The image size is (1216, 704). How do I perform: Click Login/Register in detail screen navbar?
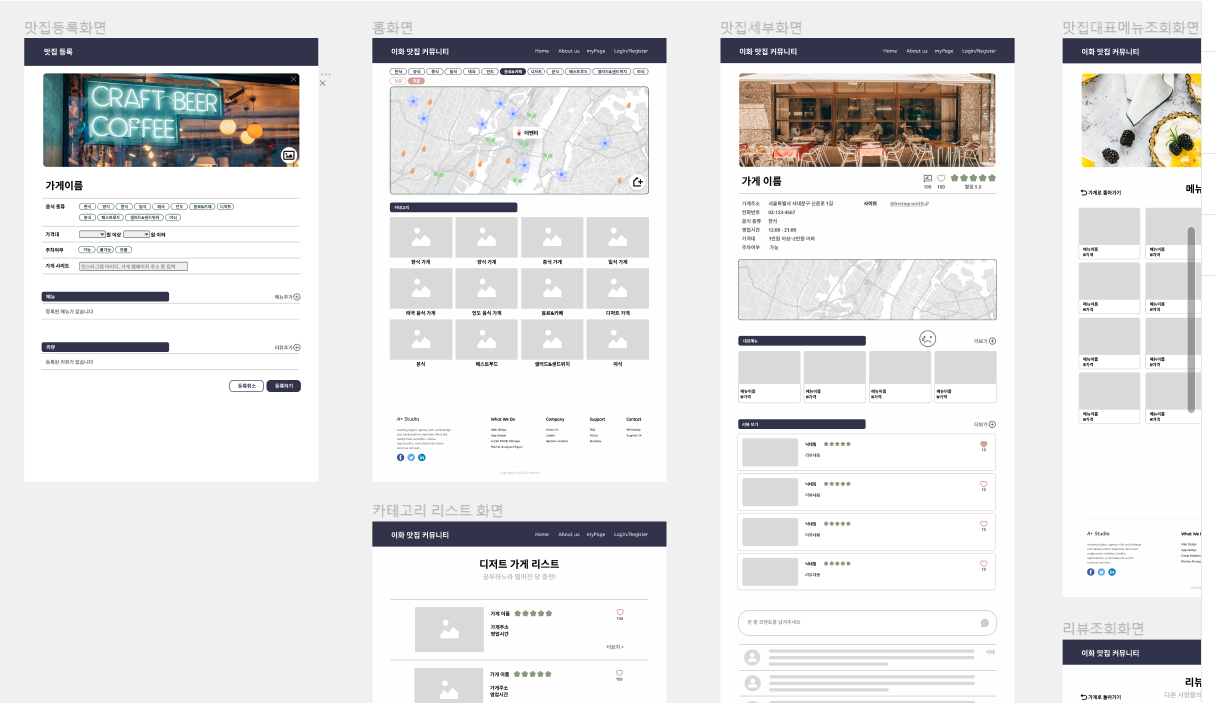pyautogui.click(x=979, y=51)
